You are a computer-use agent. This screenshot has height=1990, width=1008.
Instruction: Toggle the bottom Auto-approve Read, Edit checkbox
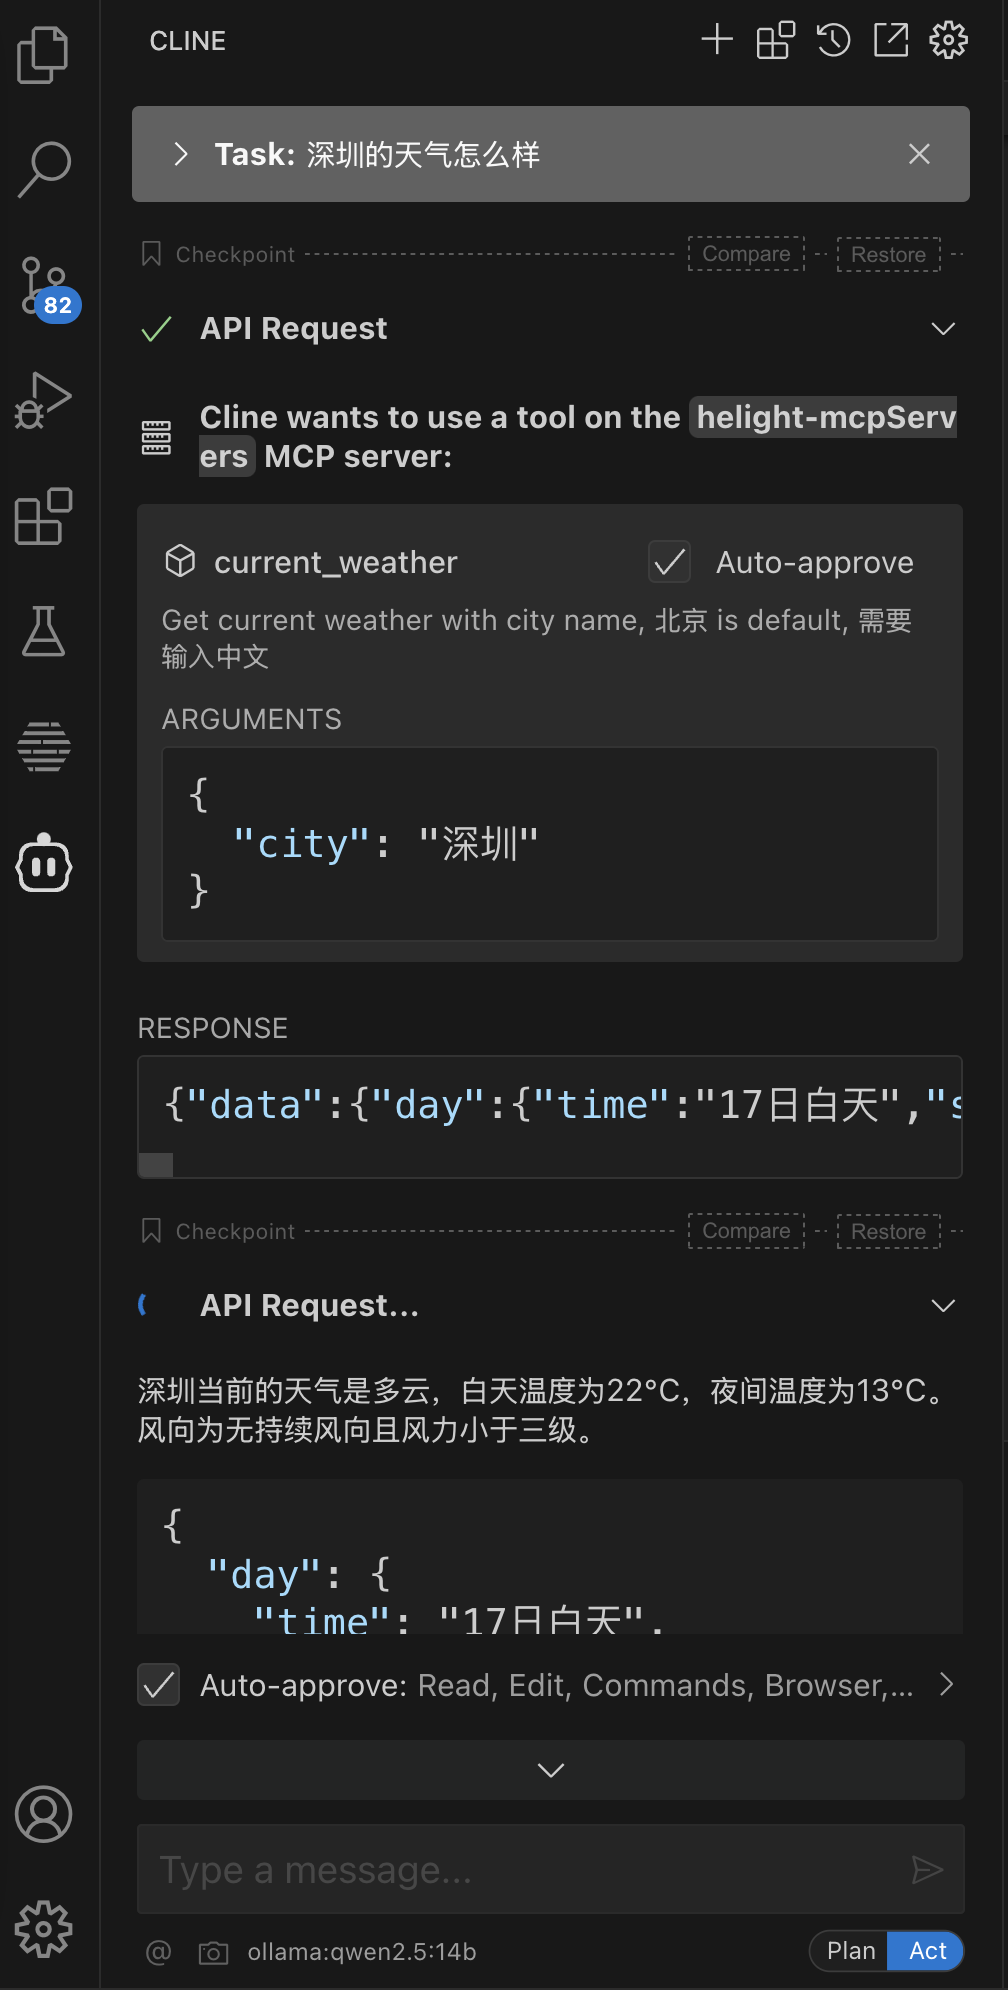[x=158, y=1685]
